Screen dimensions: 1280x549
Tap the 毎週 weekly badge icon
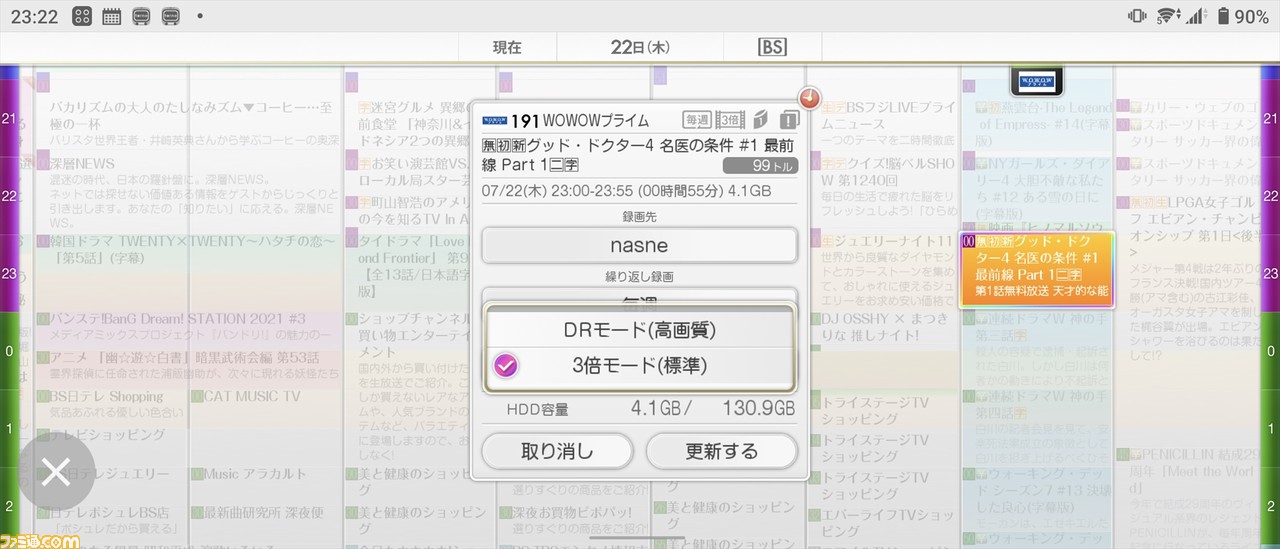point(697,120)
